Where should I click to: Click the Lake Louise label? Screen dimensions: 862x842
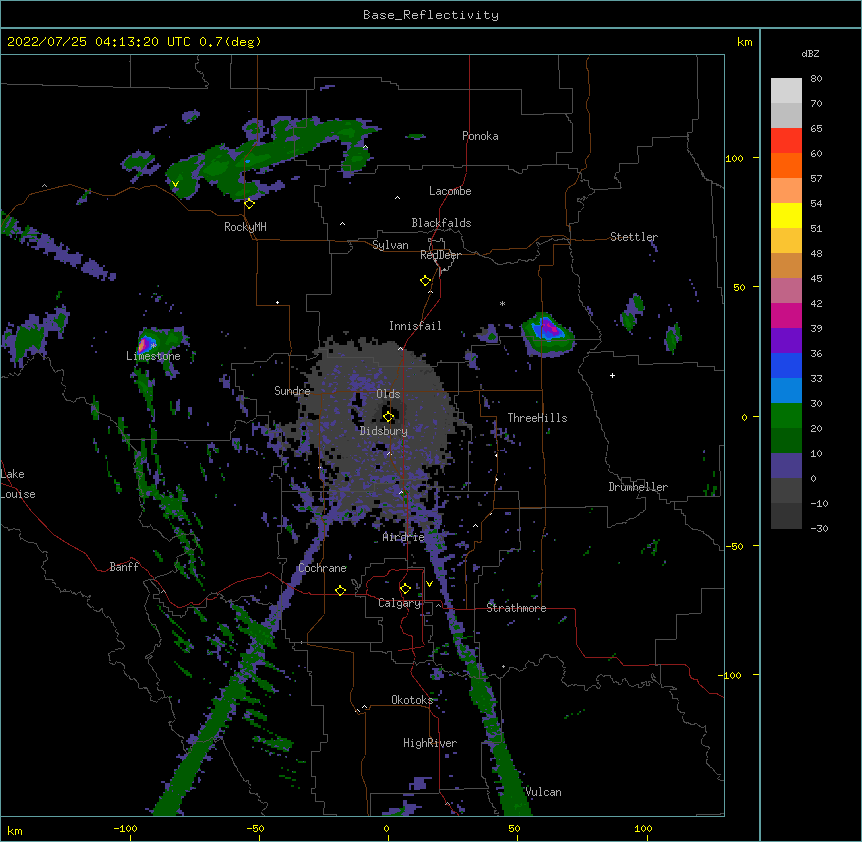coord(18,484)
